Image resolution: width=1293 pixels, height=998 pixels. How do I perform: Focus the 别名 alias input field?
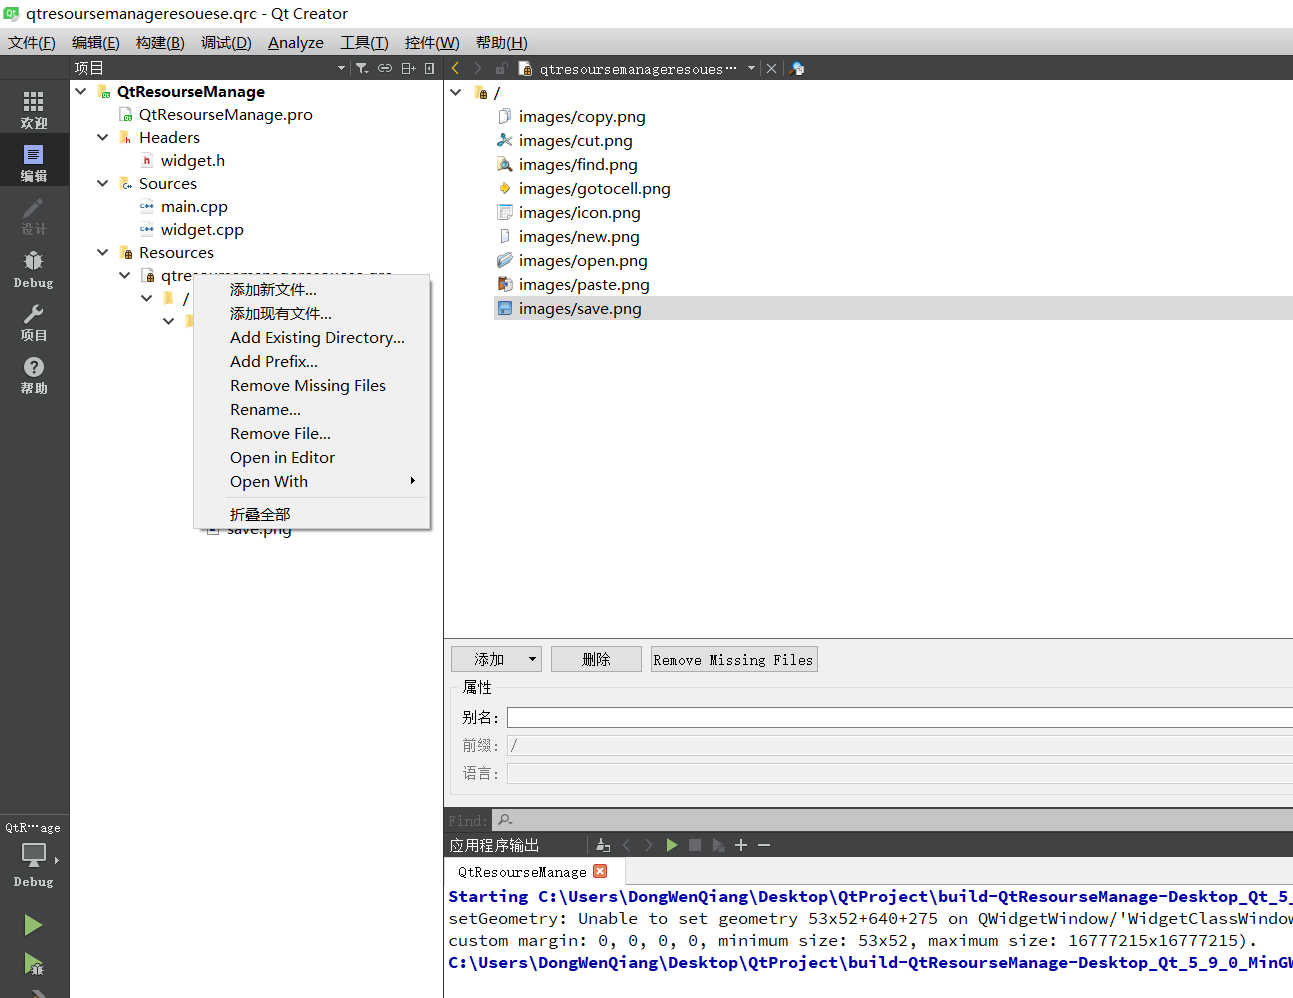point(899,717)
